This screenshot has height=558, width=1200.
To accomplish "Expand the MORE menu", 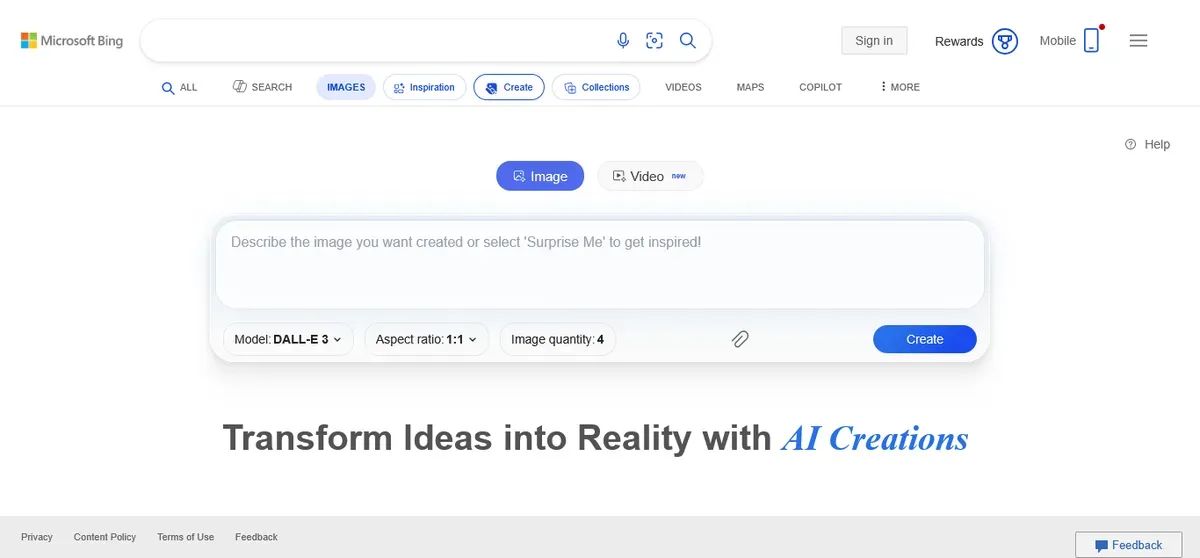I will (900, 87).
